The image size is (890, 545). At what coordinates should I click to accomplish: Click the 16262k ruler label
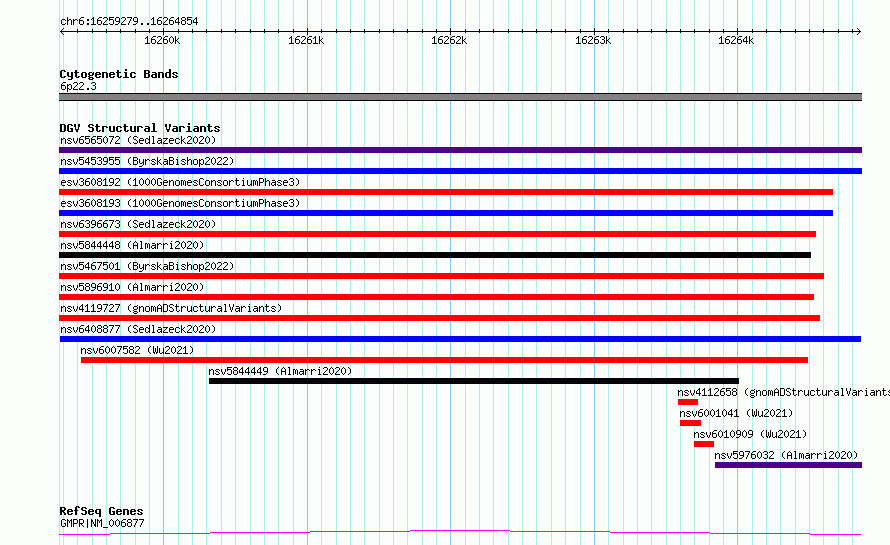pyautogui.click(x=450, y=40)
